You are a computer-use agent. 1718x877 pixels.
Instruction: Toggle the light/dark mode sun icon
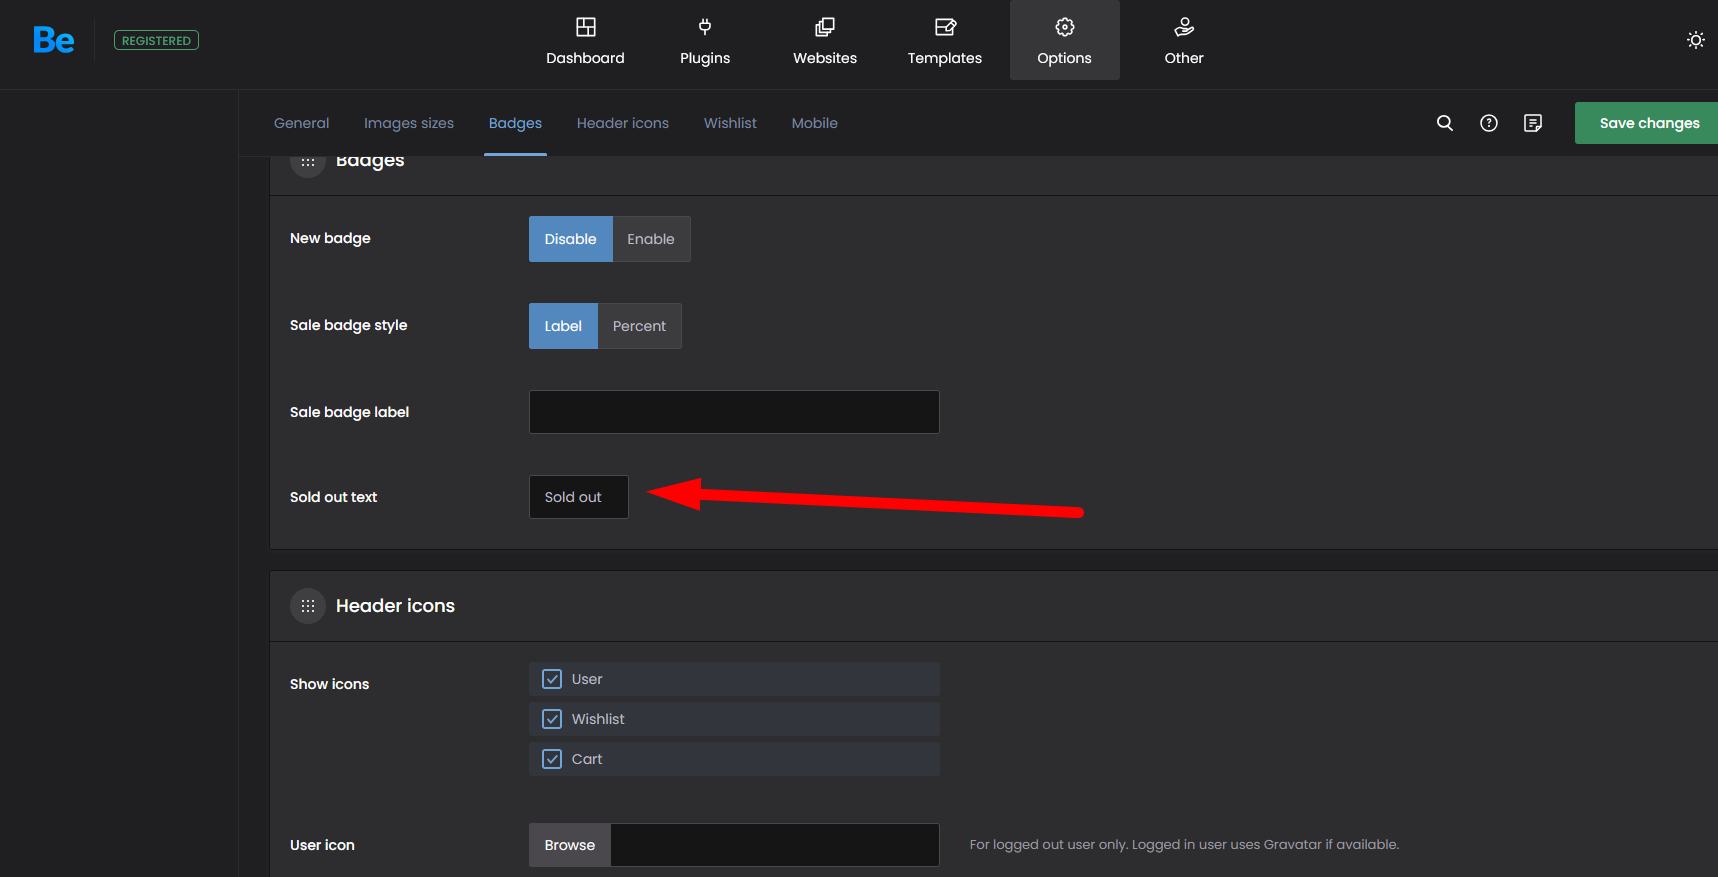[1695, 40]
